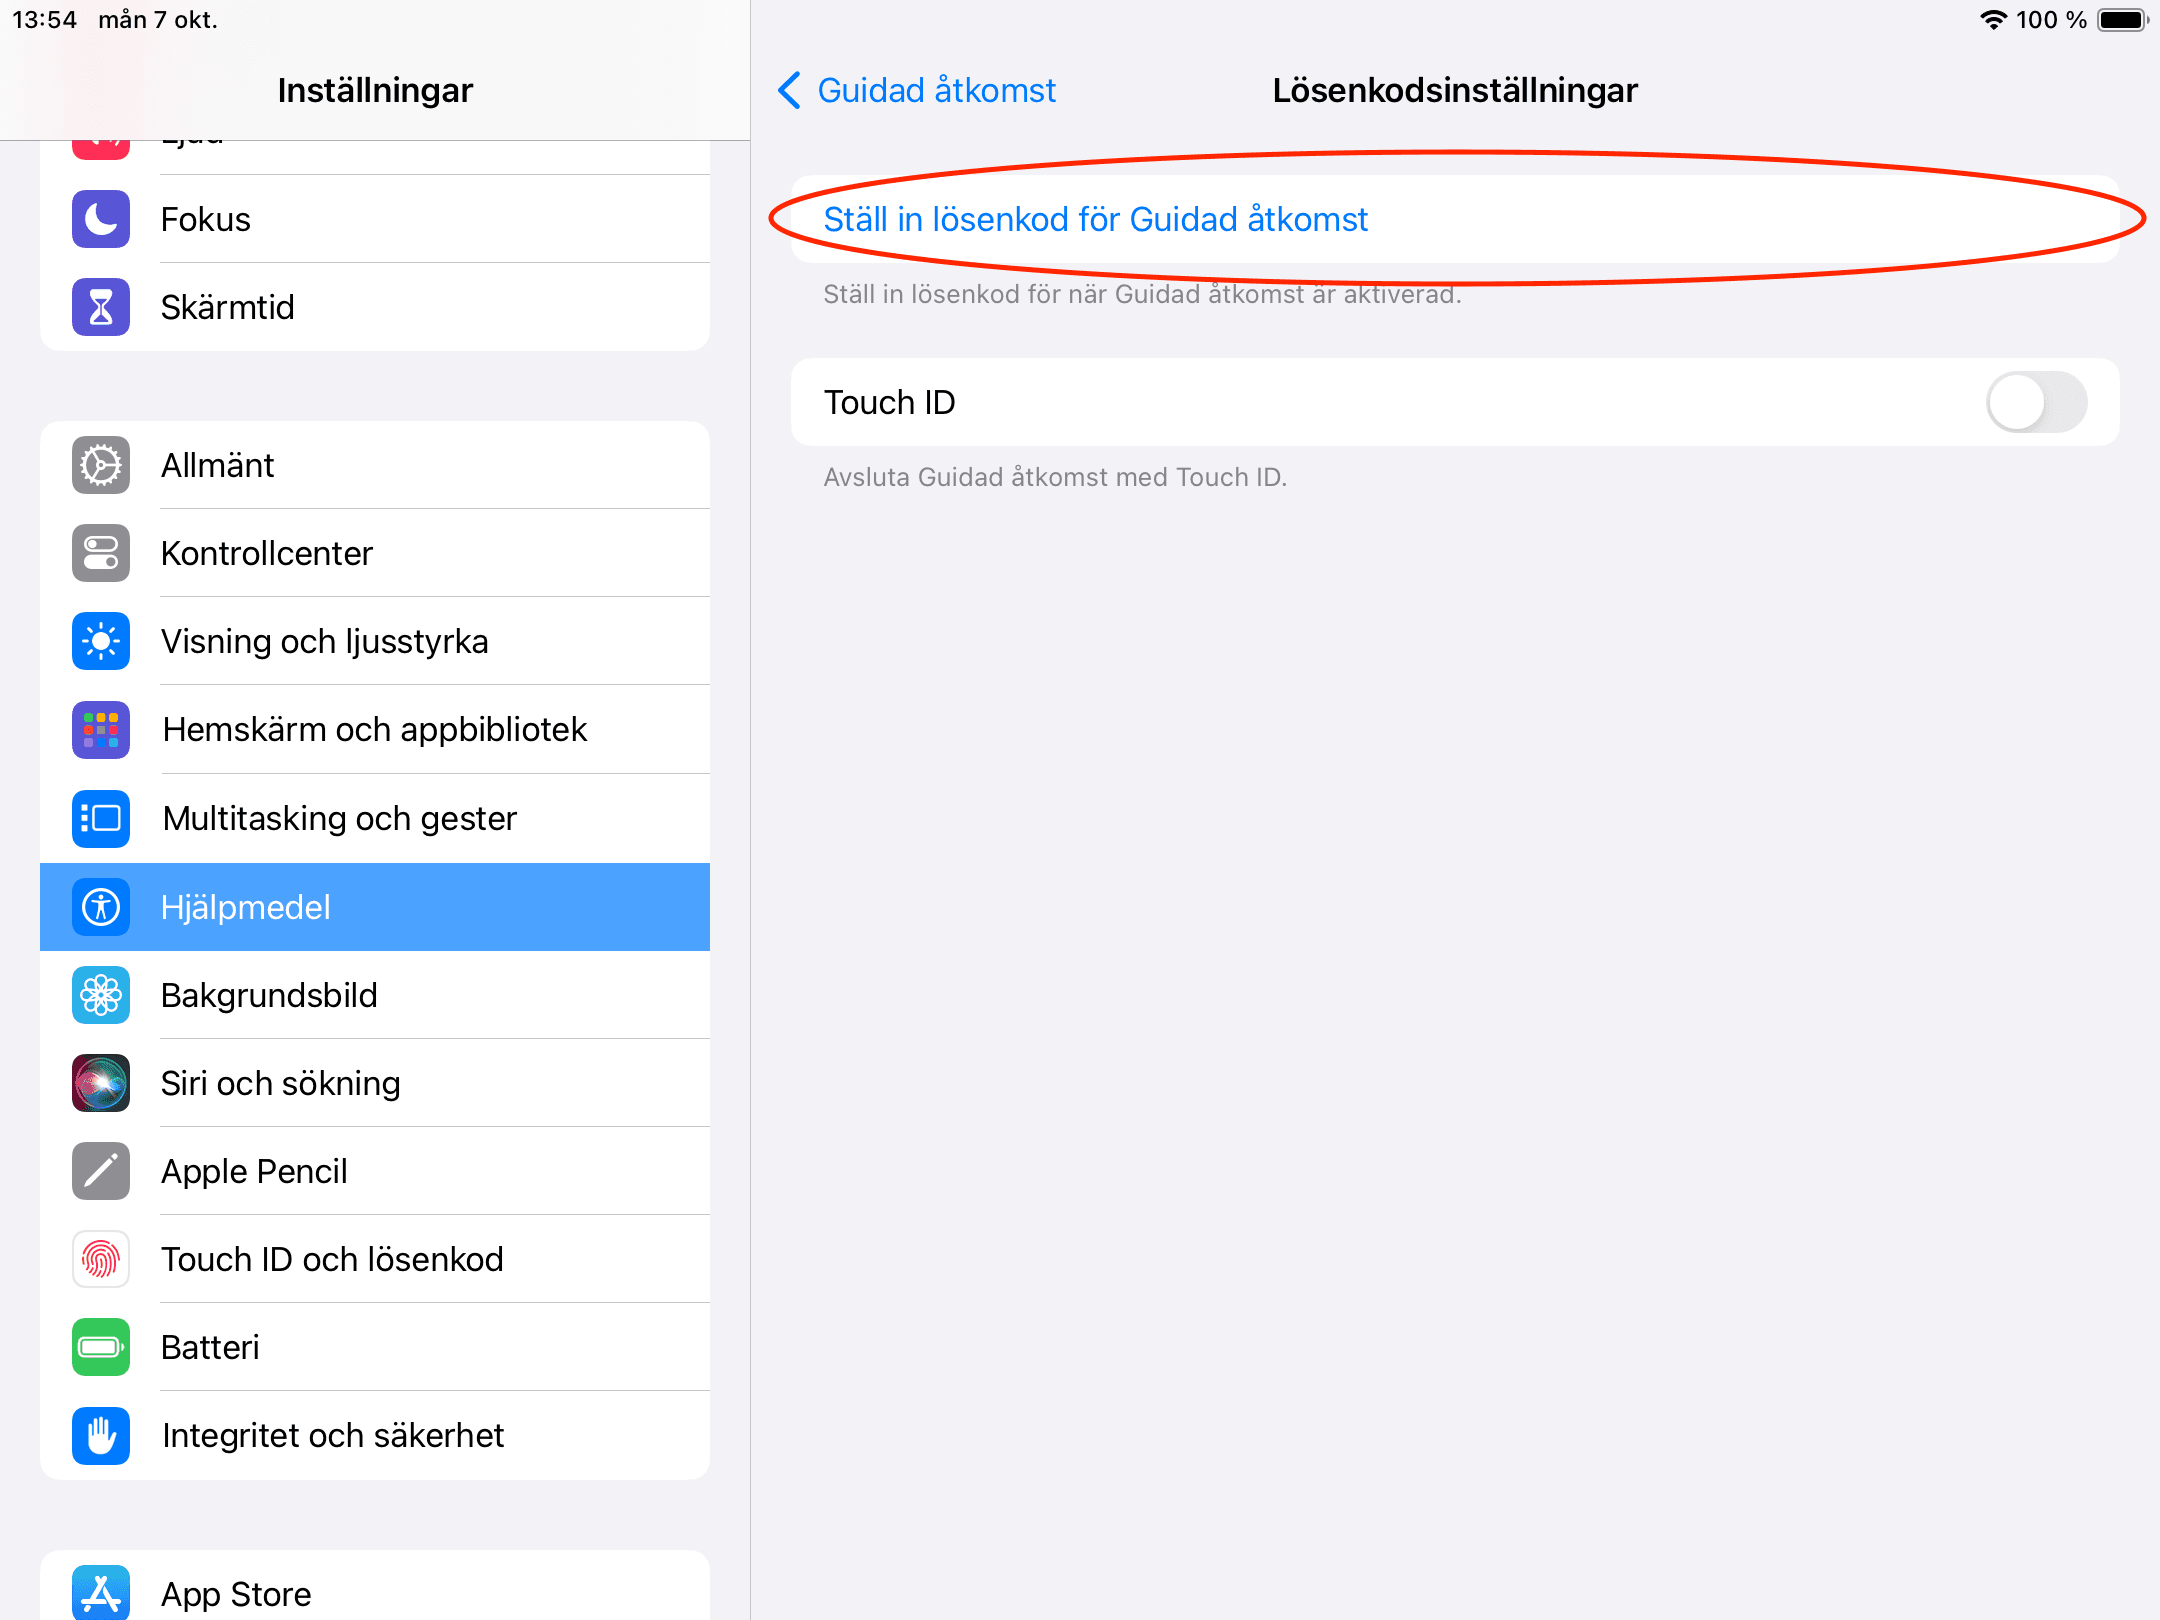
Task: Tap the Visning och ljusstyrka sun icon
Action: pos(101,641)
